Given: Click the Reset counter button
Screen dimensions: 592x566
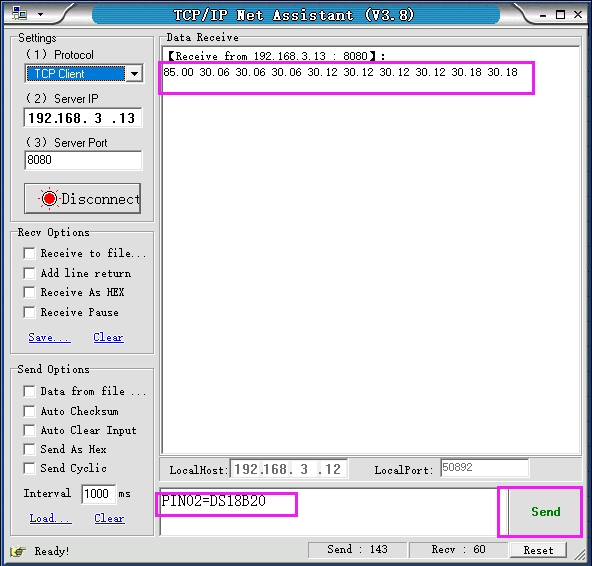Looking at the screenshot, I should 538,550.
